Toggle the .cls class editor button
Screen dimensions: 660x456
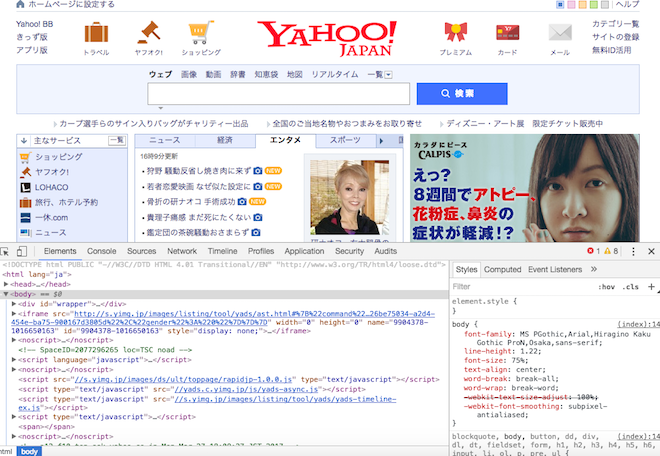pyautogui.click(x=631, y=287)
